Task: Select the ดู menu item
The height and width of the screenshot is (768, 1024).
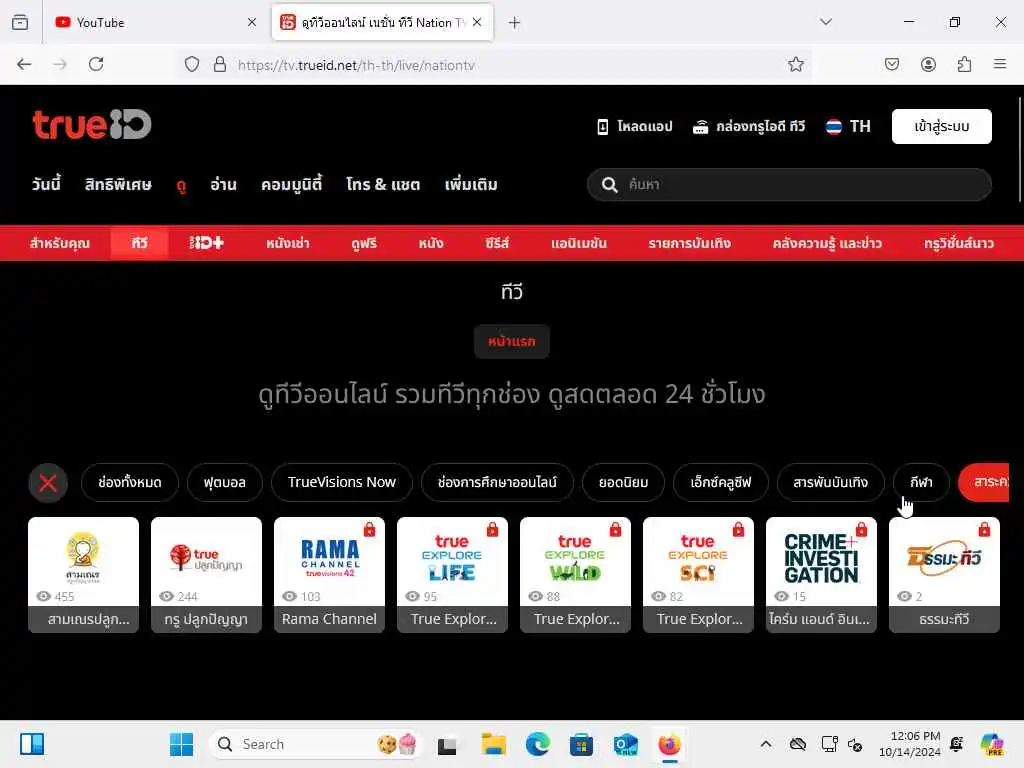Action: click(x=181, y=185)
